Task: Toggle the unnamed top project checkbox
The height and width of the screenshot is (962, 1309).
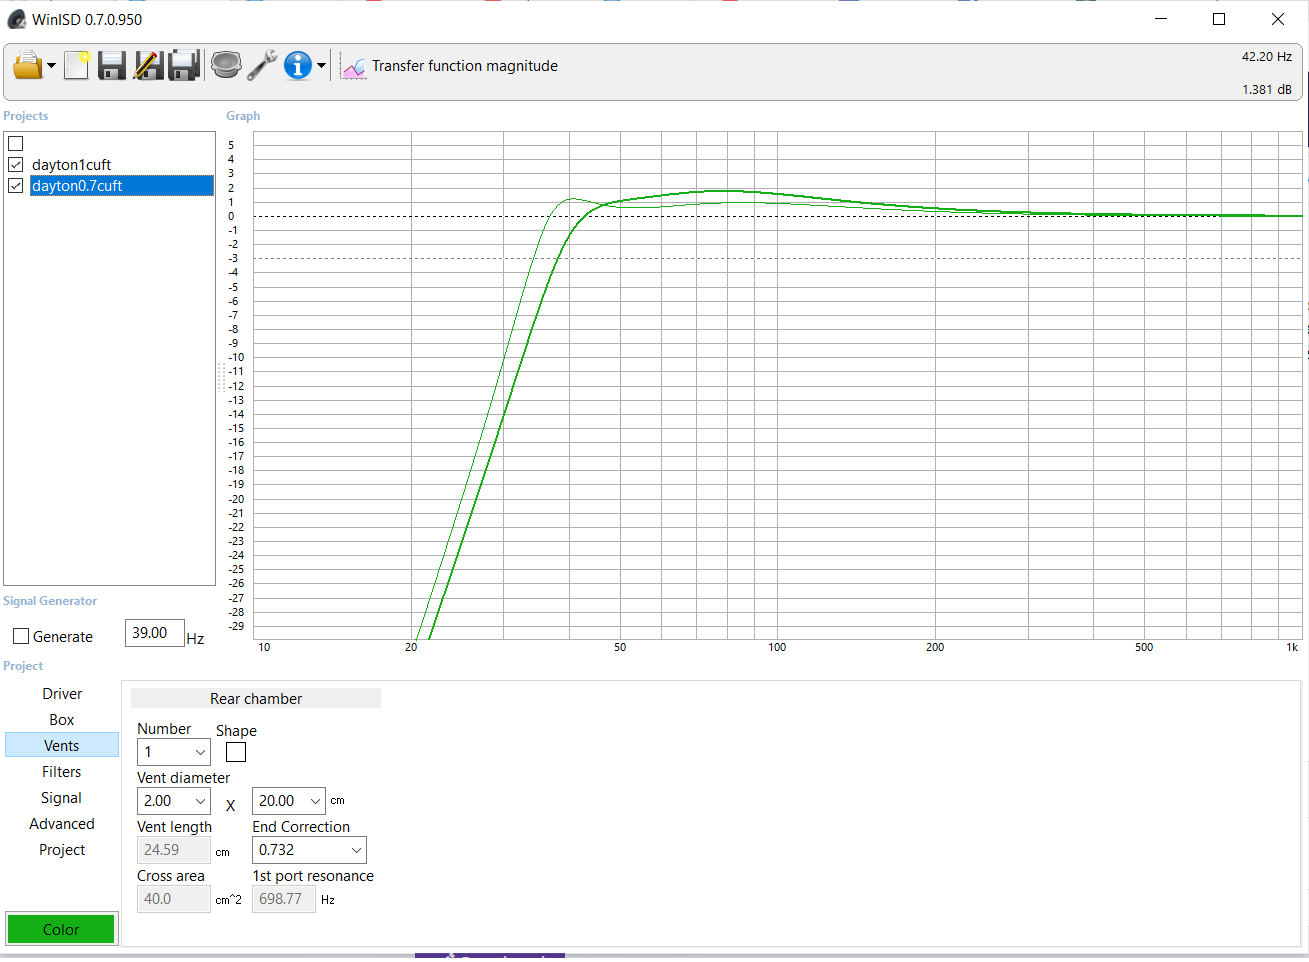Action: (16, 144)
